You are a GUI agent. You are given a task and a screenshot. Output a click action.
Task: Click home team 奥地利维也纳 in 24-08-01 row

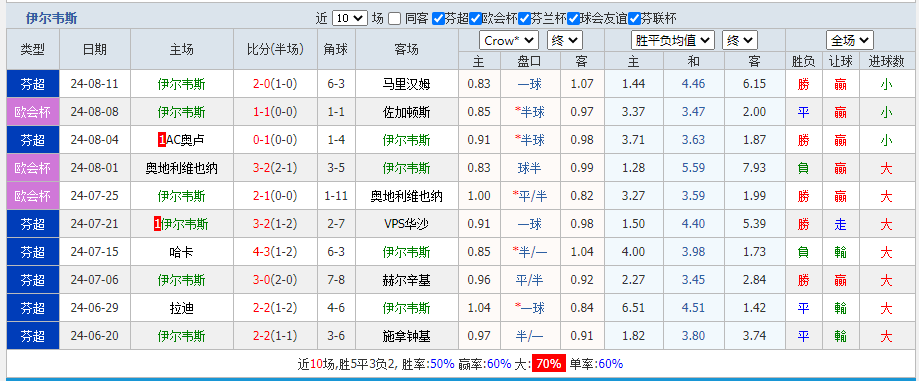coord(182,168)
